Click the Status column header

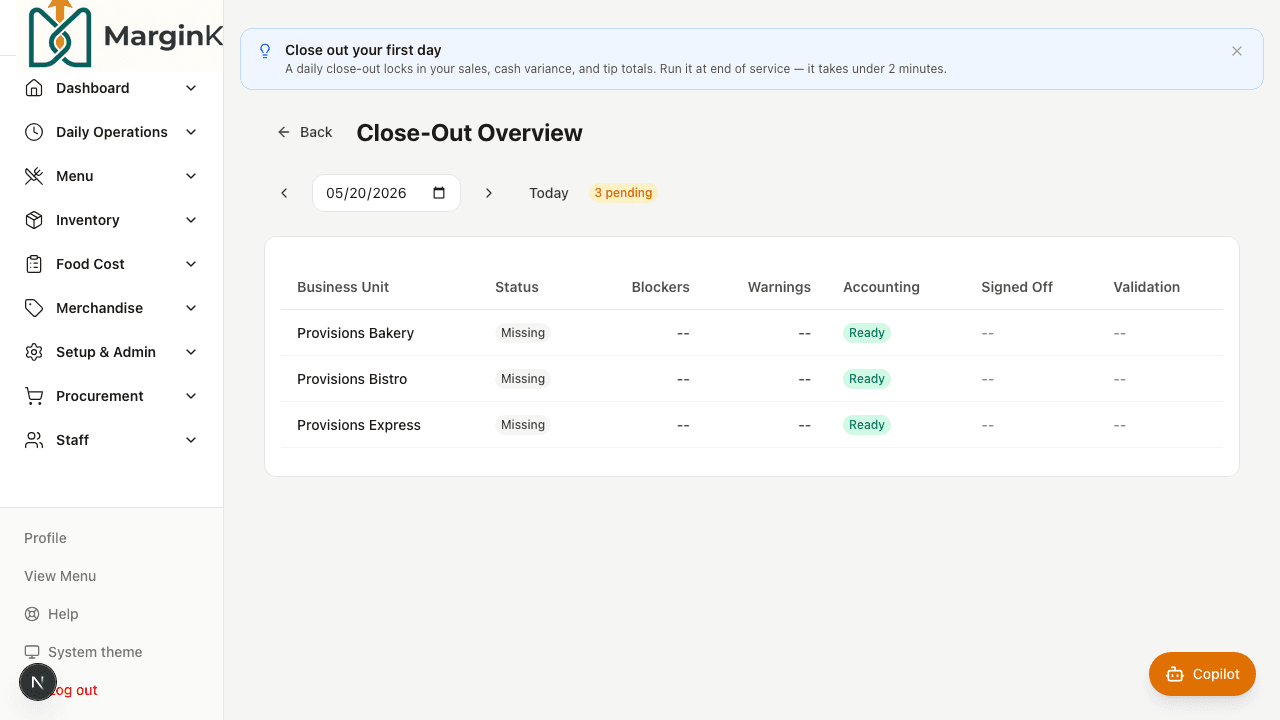click(x=517, y=287)
